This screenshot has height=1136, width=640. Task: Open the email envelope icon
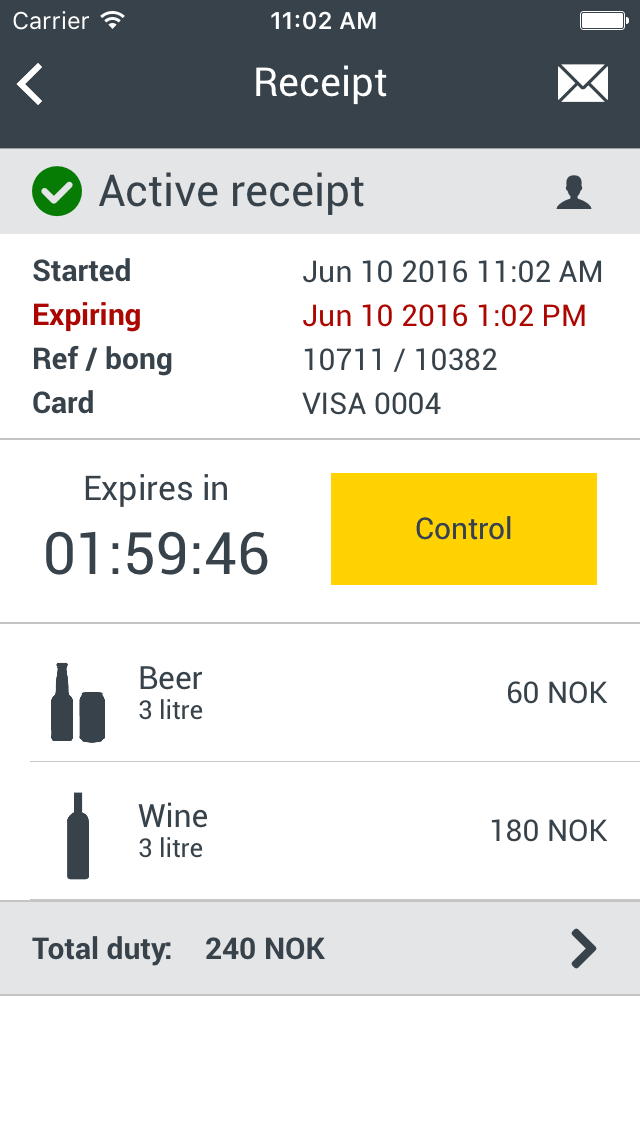(x=582, y=83)
